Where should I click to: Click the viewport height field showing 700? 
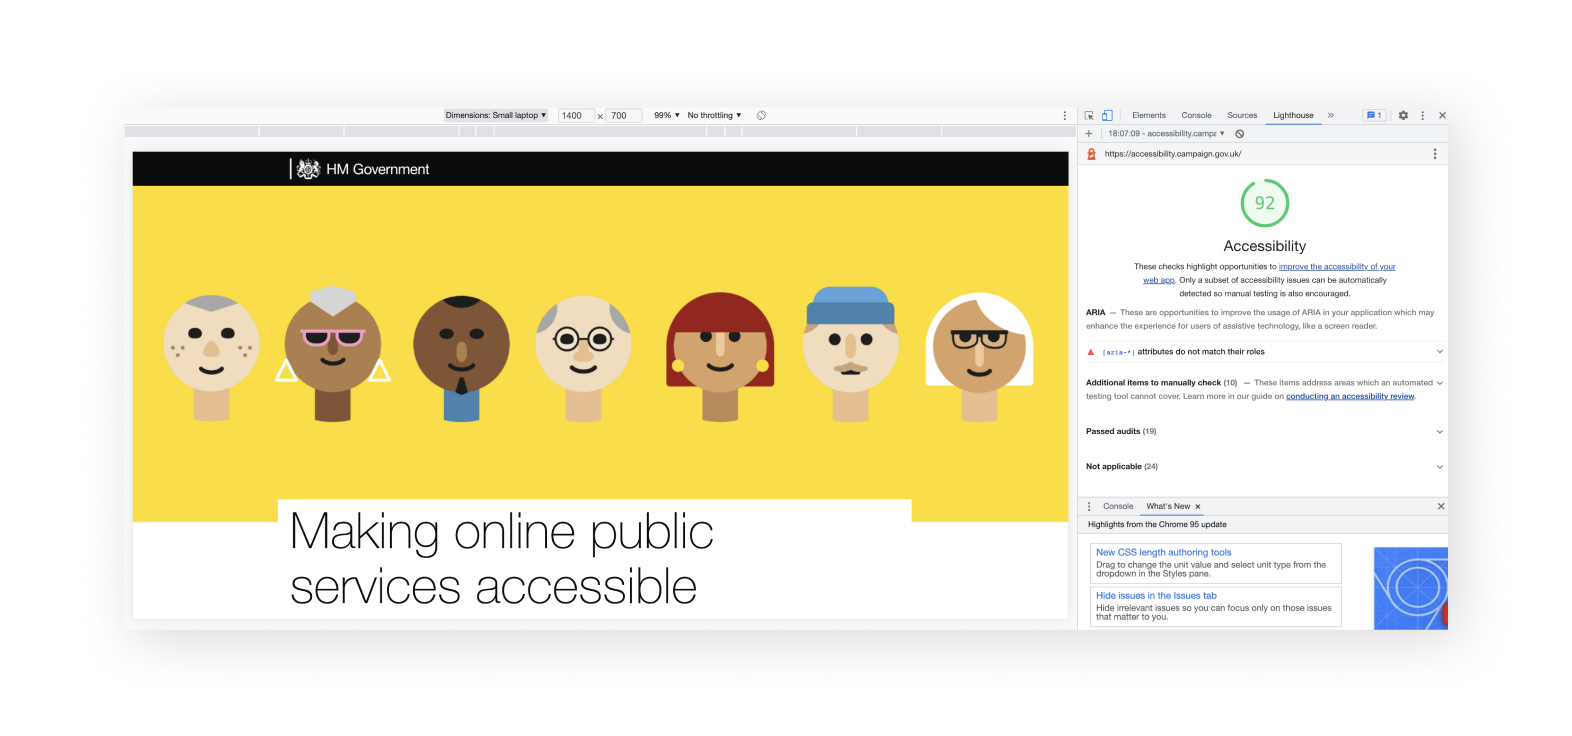623,116
